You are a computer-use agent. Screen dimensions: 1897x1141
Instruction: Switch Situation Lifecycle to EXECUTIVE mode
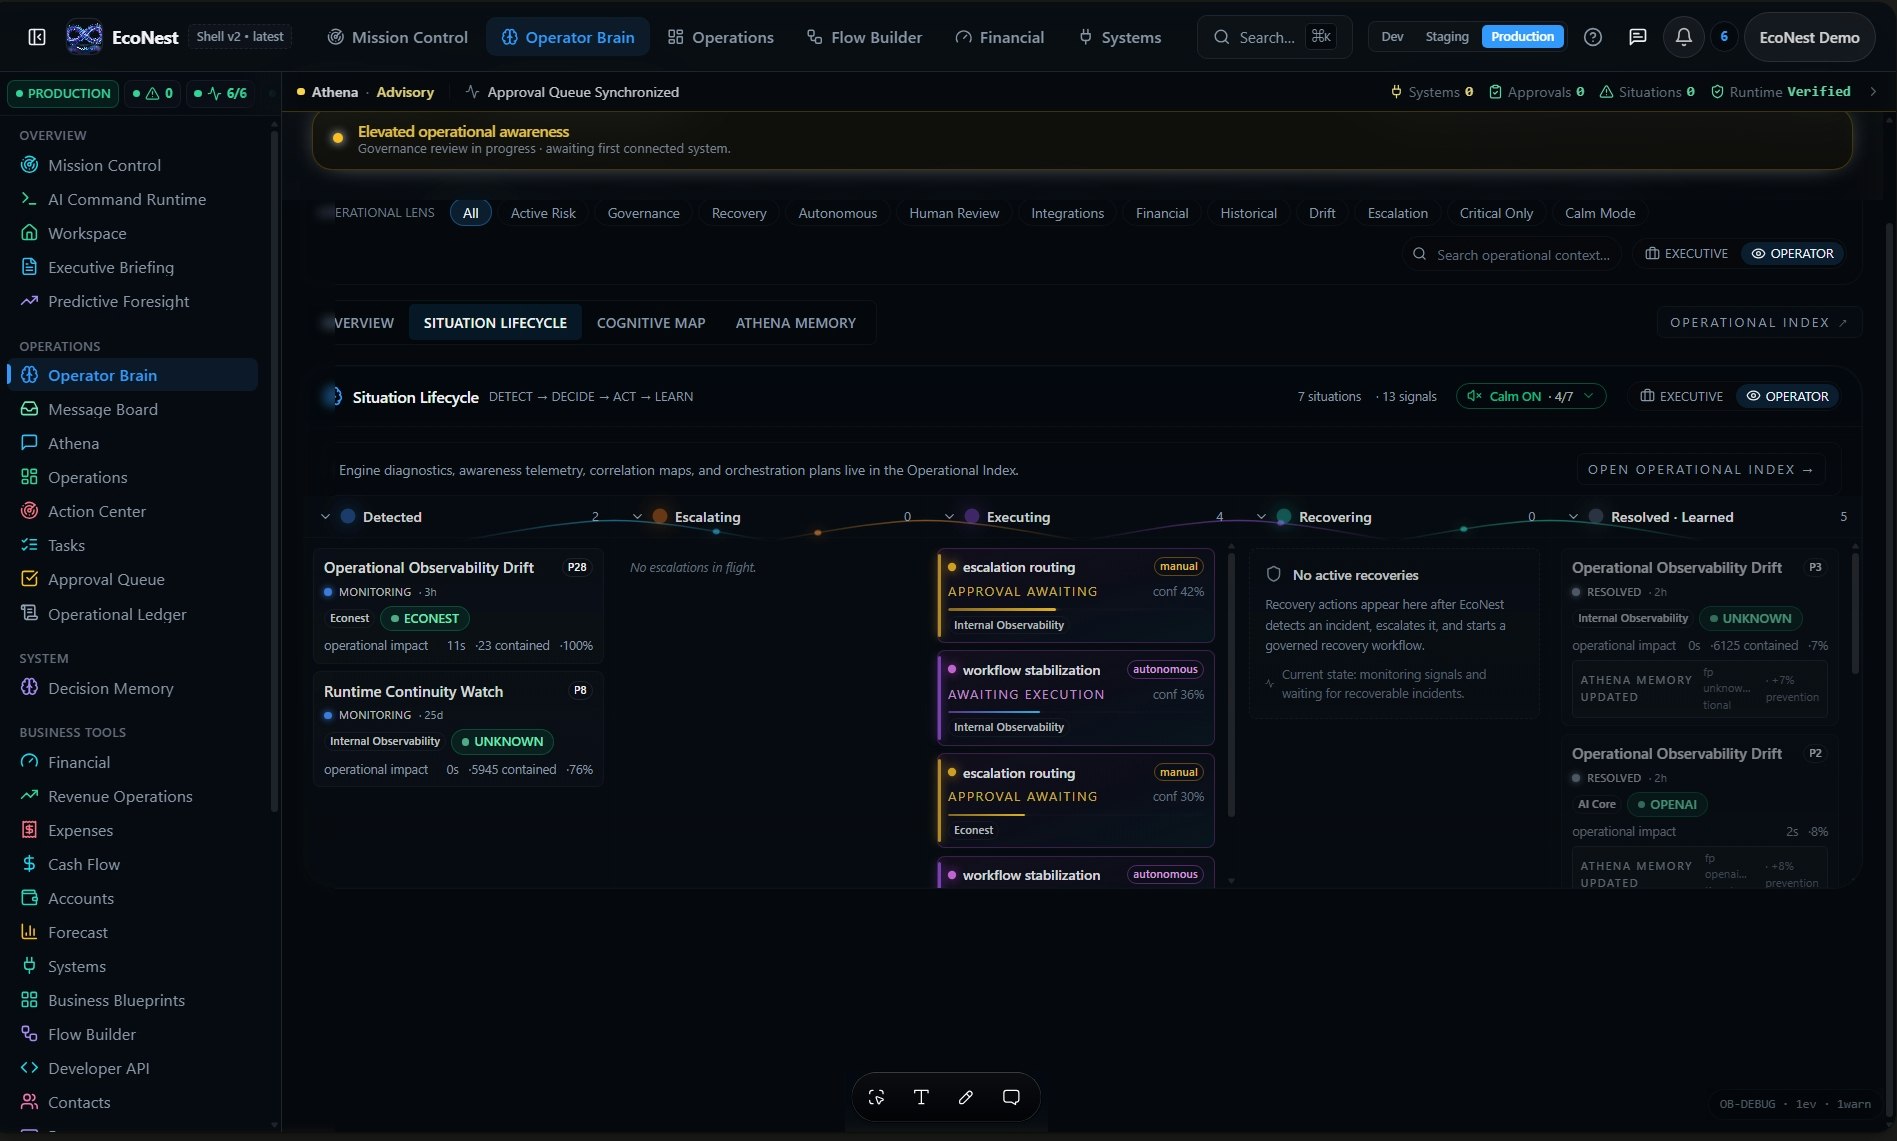(1681, 397)
